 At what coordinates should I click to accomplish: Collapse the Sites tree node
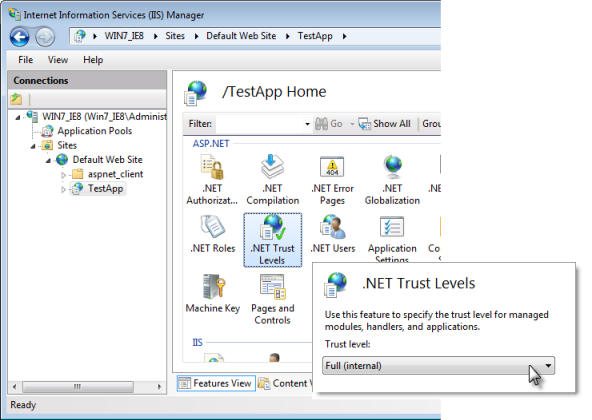tap(33, 146)
